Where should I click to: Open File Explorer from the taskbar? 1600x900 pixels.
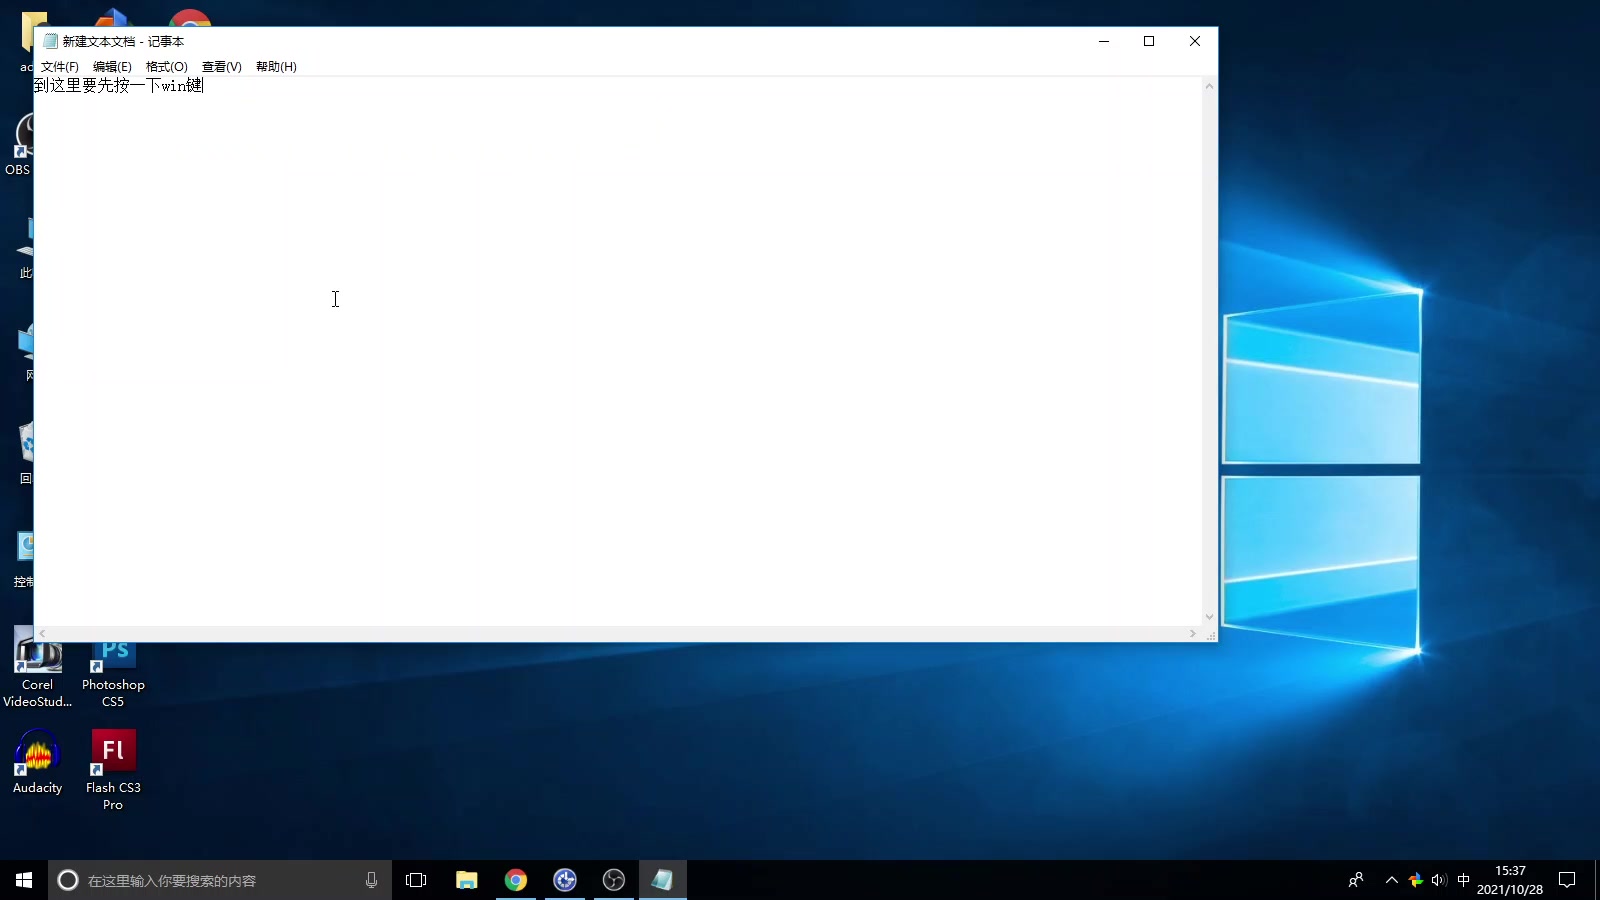pyautogui.click(x=466, y=880)
